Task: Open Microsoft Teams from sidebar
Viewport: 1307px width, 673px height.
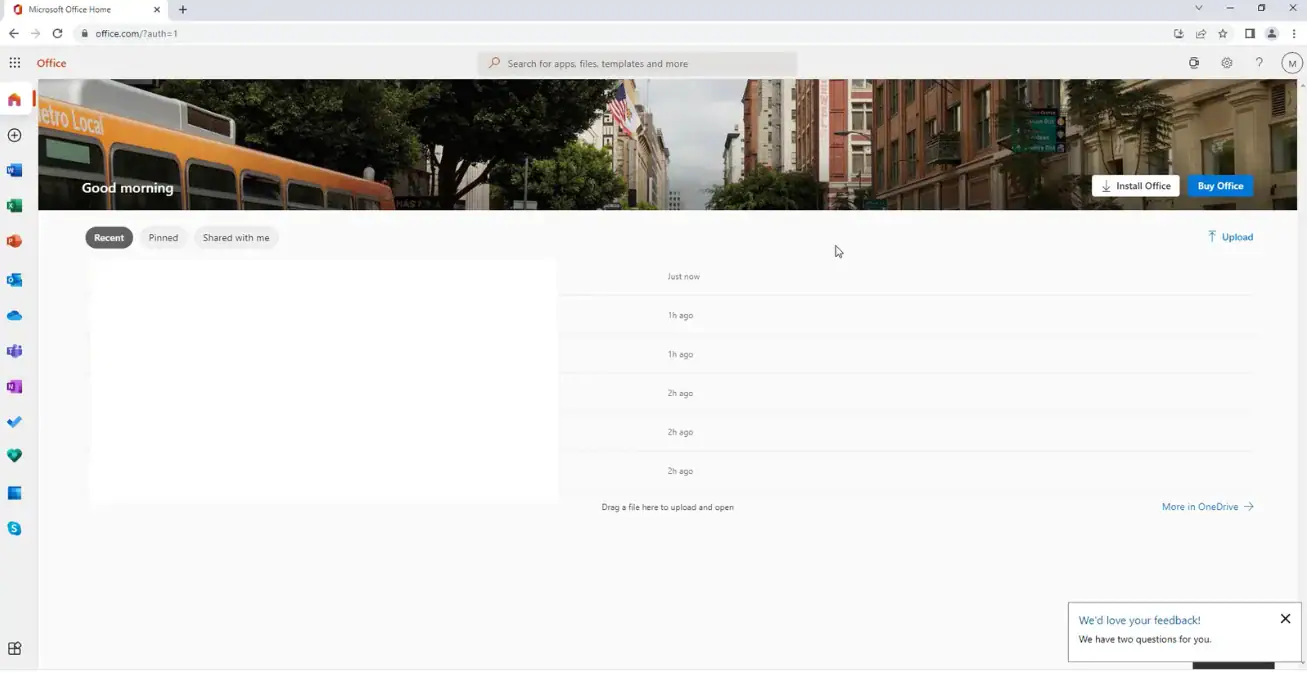Action: pos(14,351)
